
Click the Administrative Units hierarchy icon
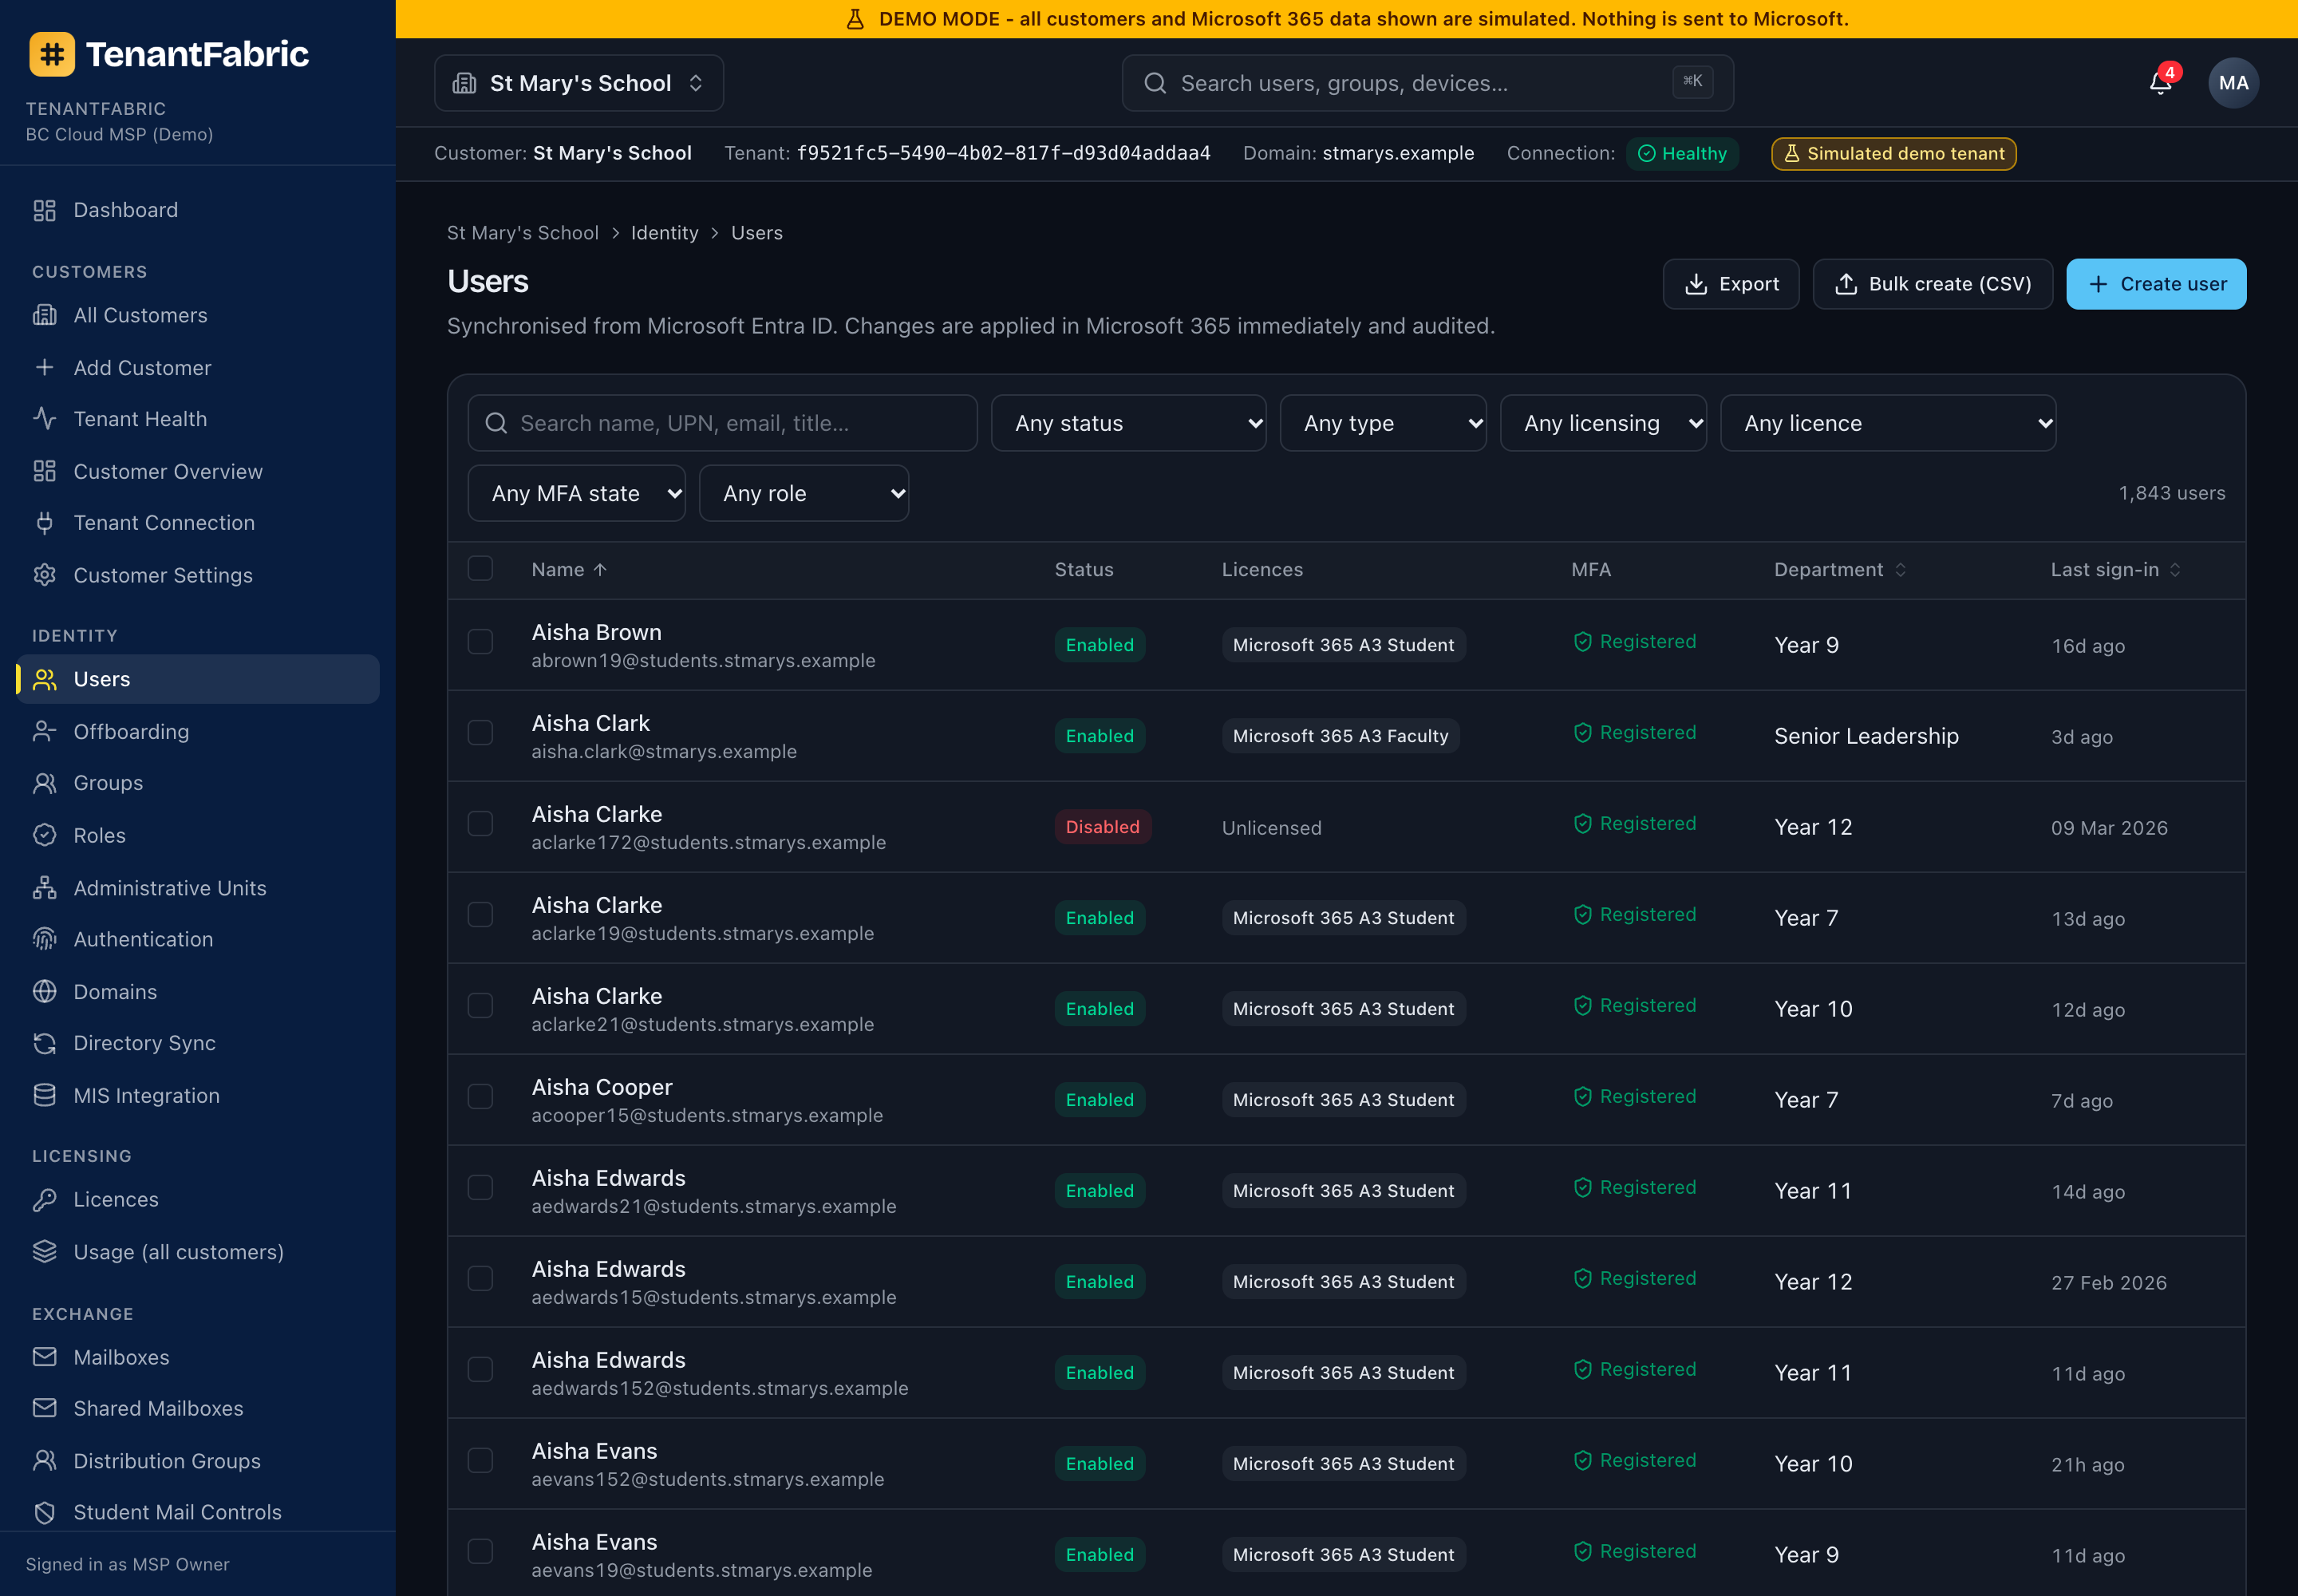45,888
